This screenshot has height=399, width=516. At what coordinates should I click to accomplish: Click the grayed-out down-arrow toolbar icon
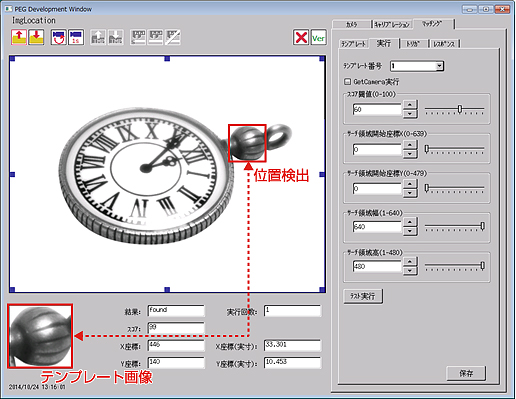[x=115, y=37]
